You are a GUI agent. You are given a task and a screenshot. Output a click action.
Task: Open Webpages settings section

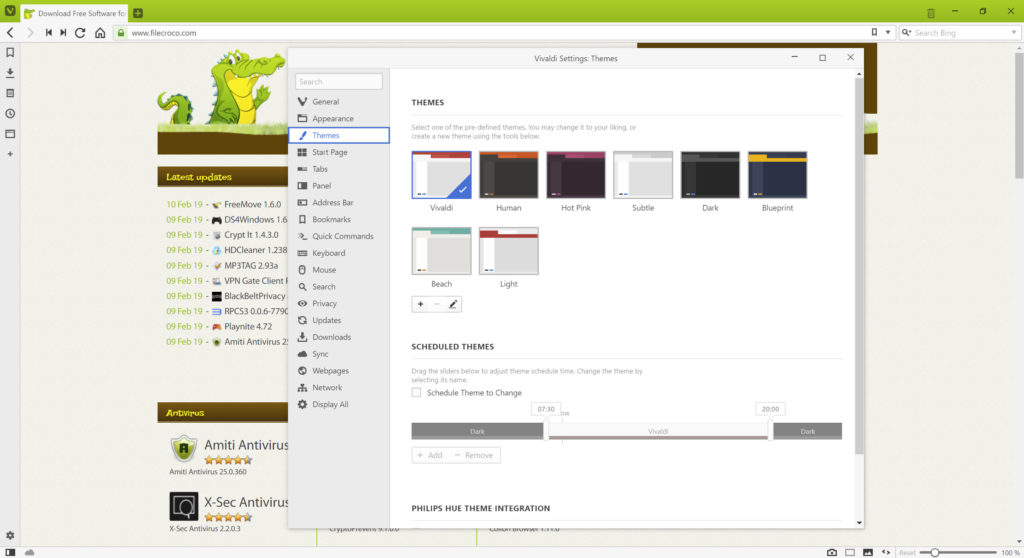coord(339,371)
